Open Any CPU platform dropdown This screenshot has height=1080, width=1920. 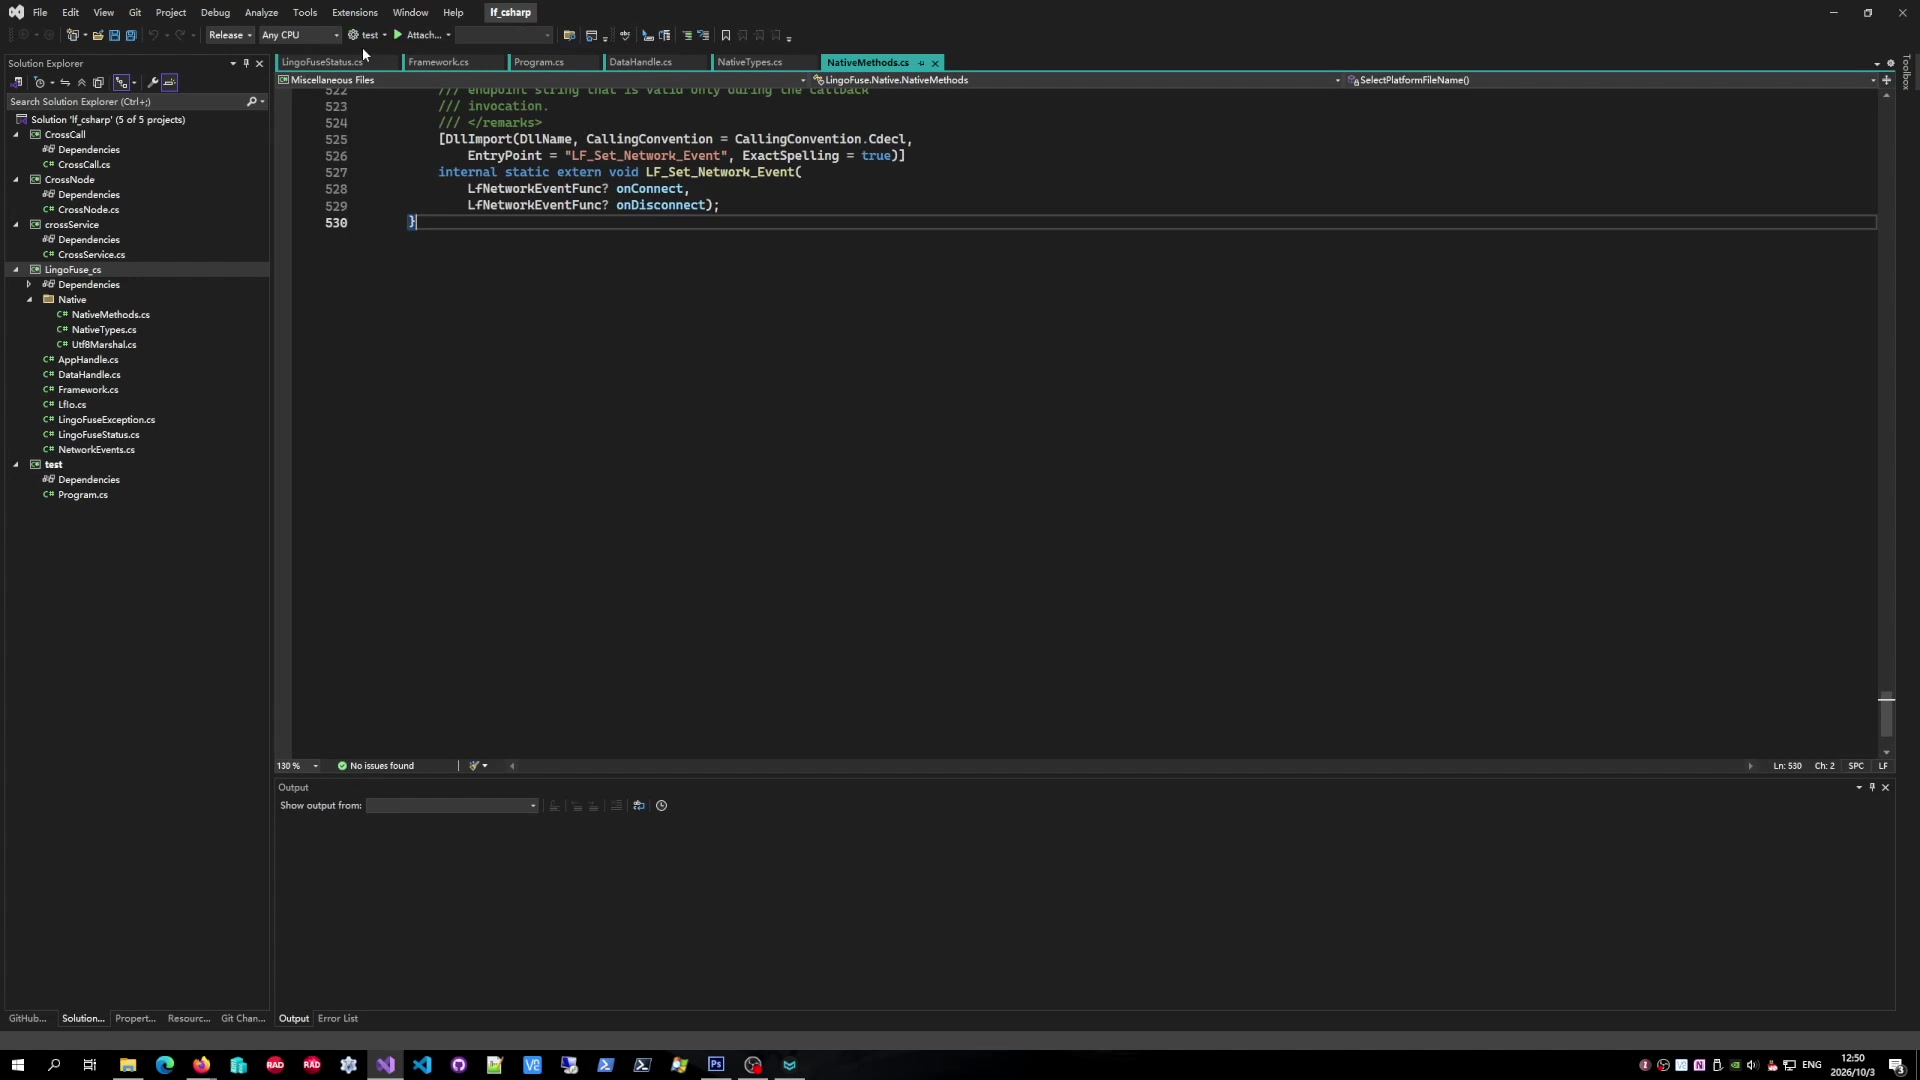[x=300, y=35]
